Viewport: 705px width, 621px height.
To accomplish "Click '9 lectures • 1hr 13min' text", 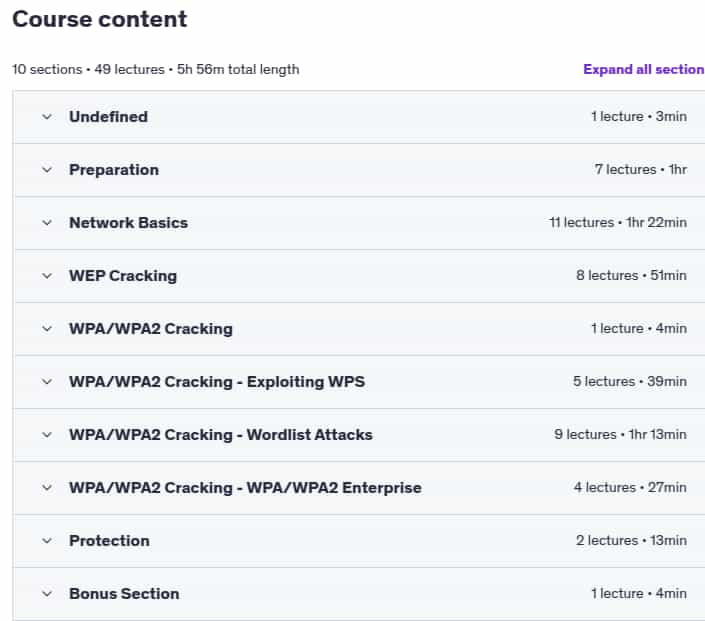I will pos(620,435).
